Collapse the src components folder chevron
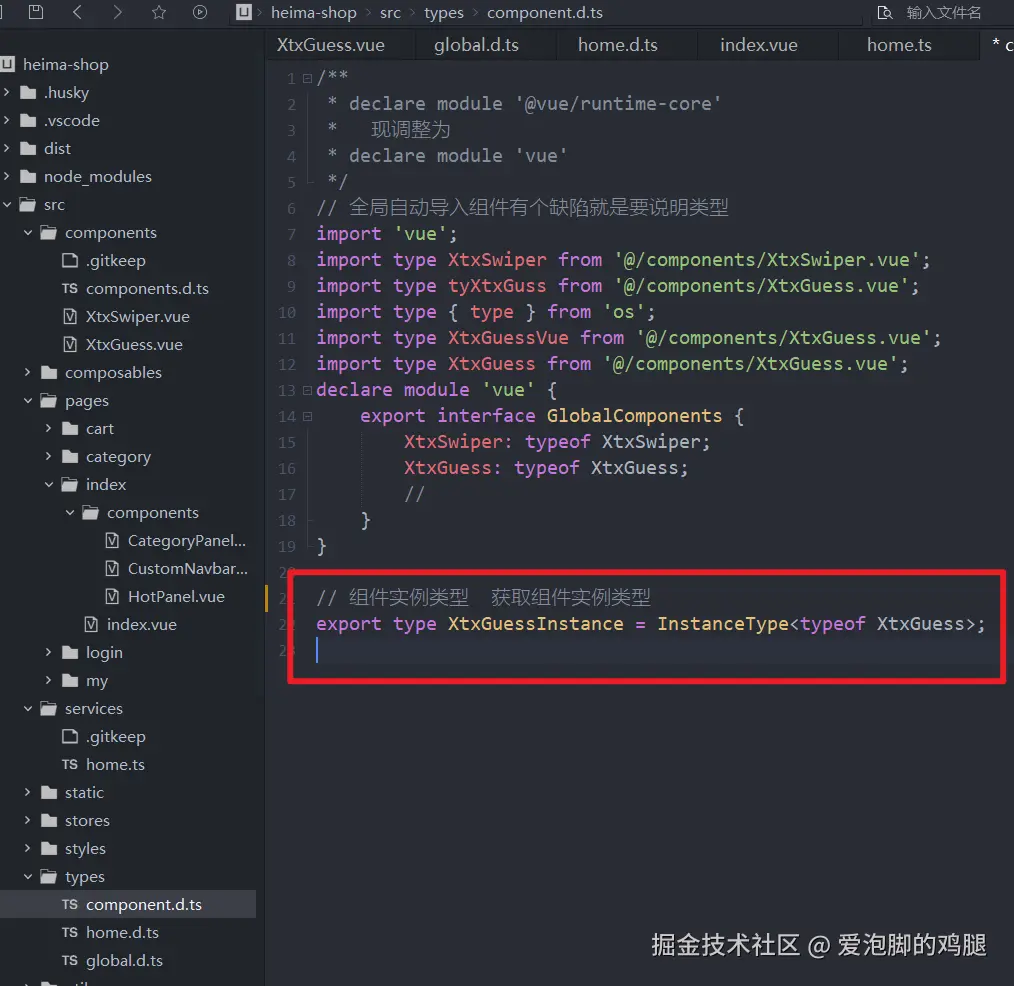 28,232
